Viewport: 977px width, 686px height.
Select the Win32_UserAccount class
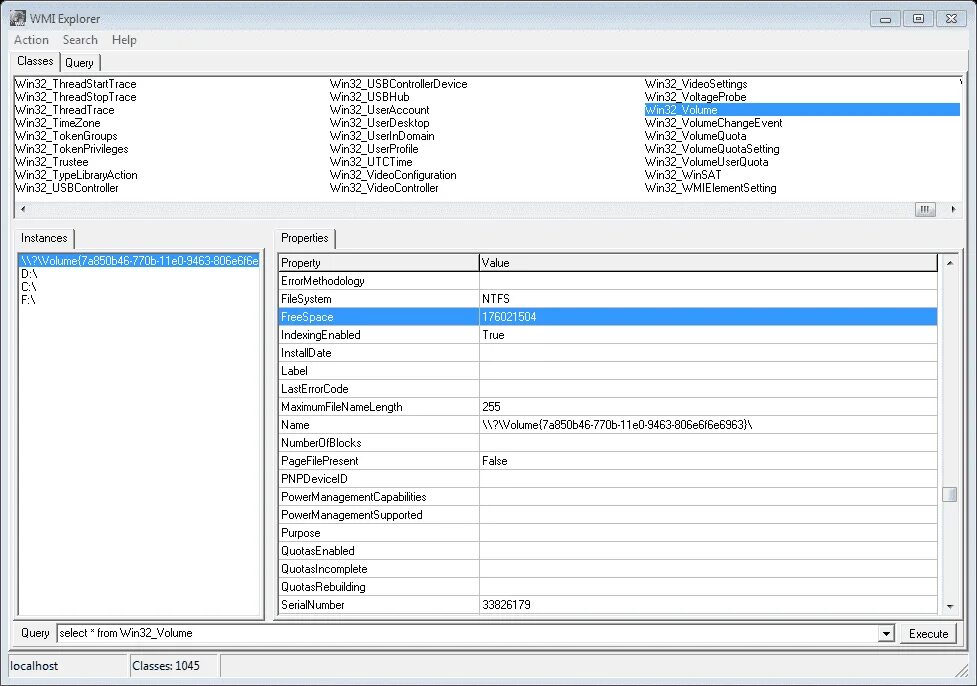(379, 110)
